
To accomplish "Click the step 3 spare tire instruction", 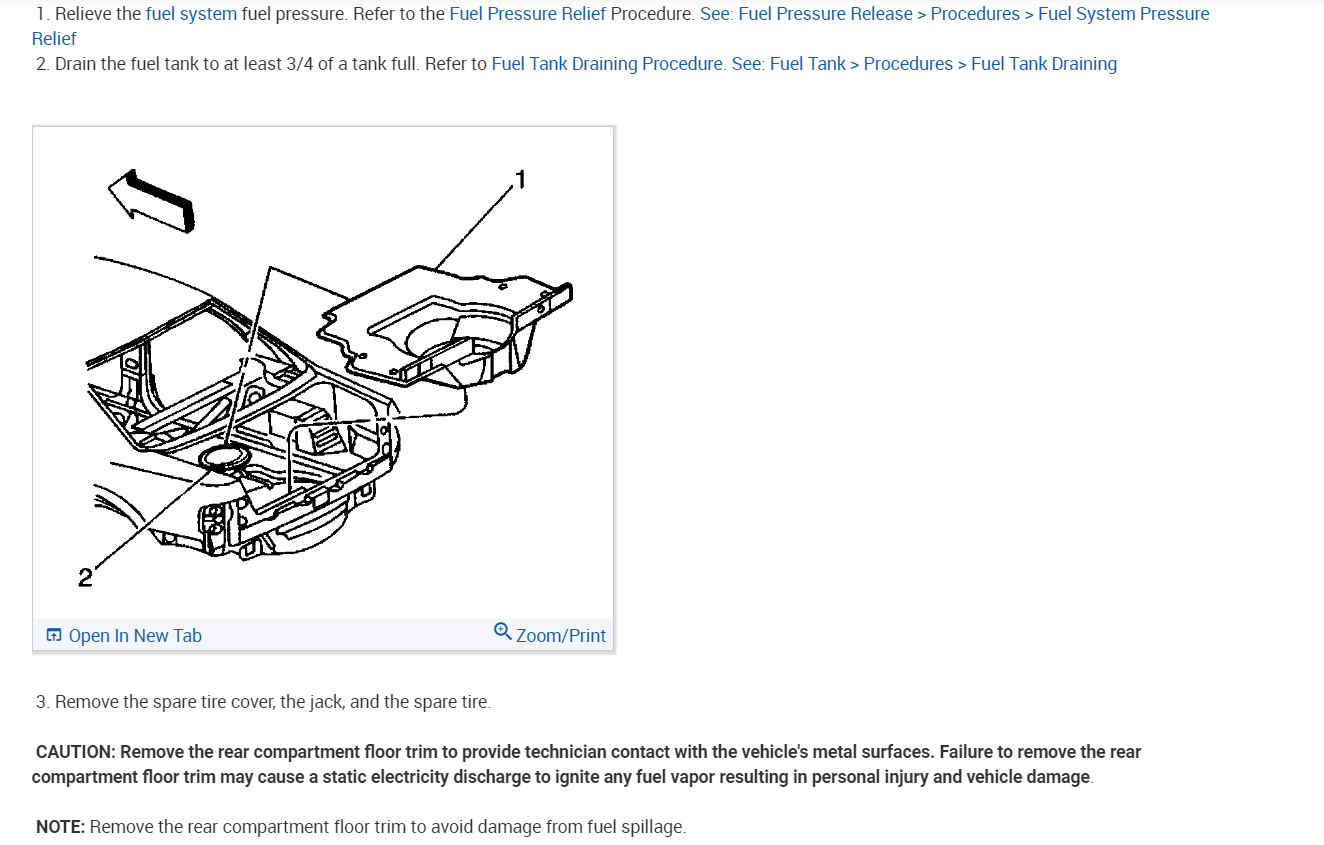I will coord(264,702).
